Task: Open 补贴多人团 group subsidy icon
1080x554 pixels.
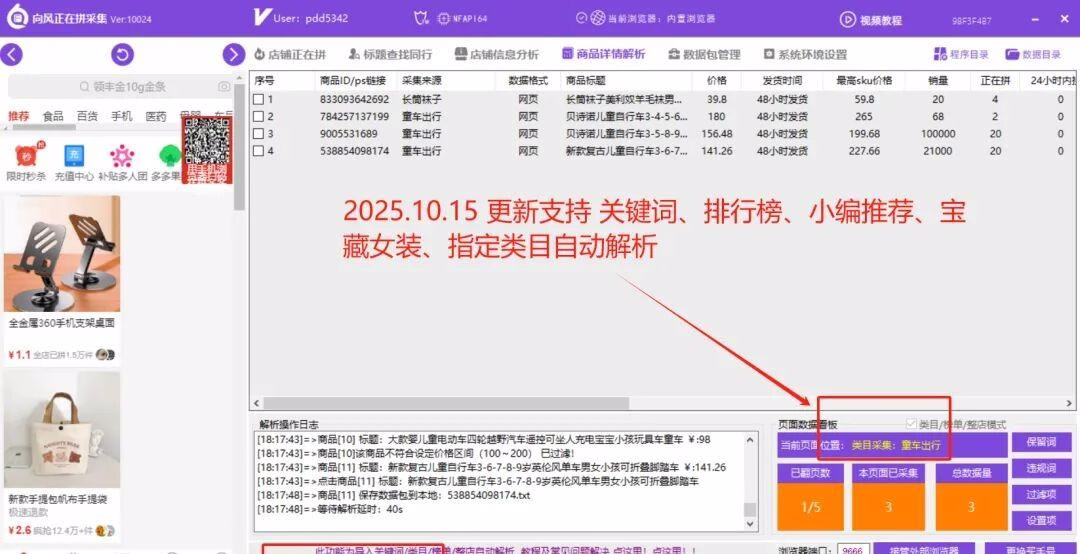Action: [x=122, y=156]
